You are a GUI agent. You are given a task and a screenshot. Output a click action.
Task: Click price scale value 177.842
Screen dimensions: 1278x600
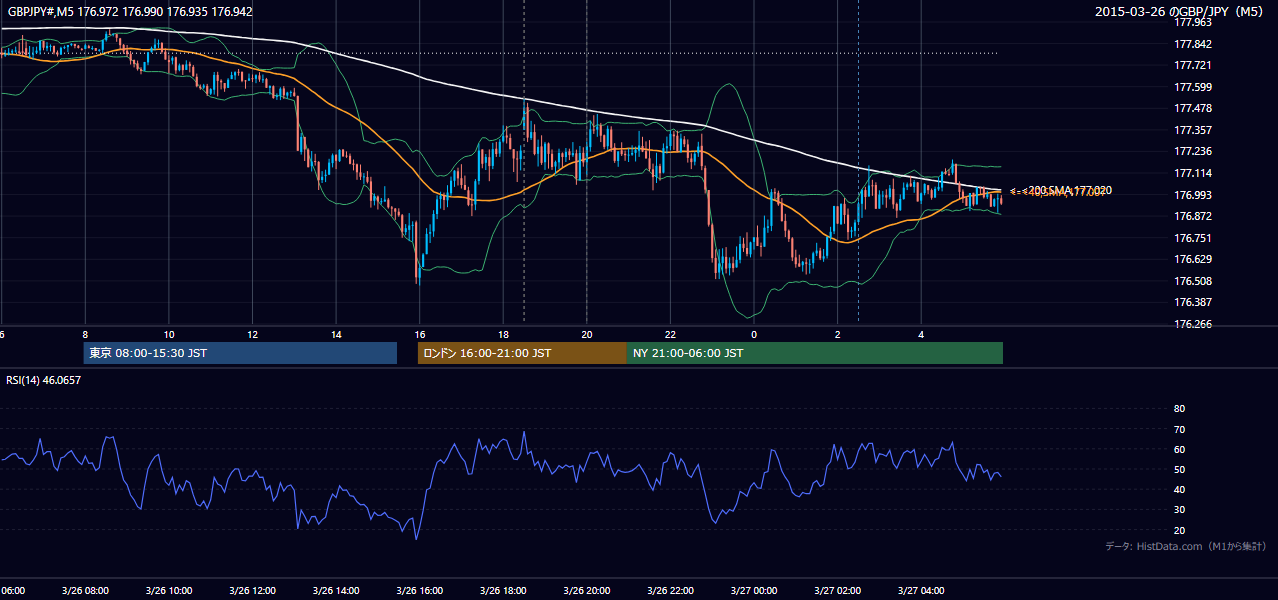point(1192,44)
